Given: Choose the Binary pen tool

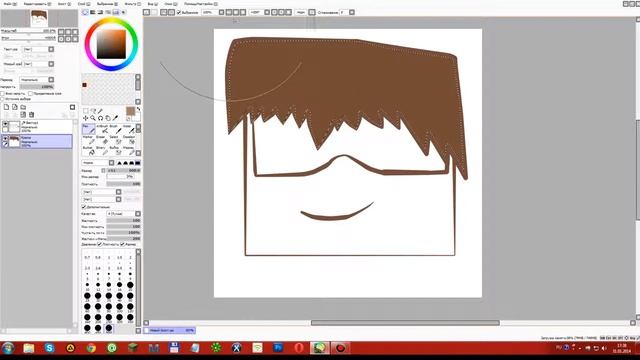Looking at the screenshot, I should pos(102,151).
